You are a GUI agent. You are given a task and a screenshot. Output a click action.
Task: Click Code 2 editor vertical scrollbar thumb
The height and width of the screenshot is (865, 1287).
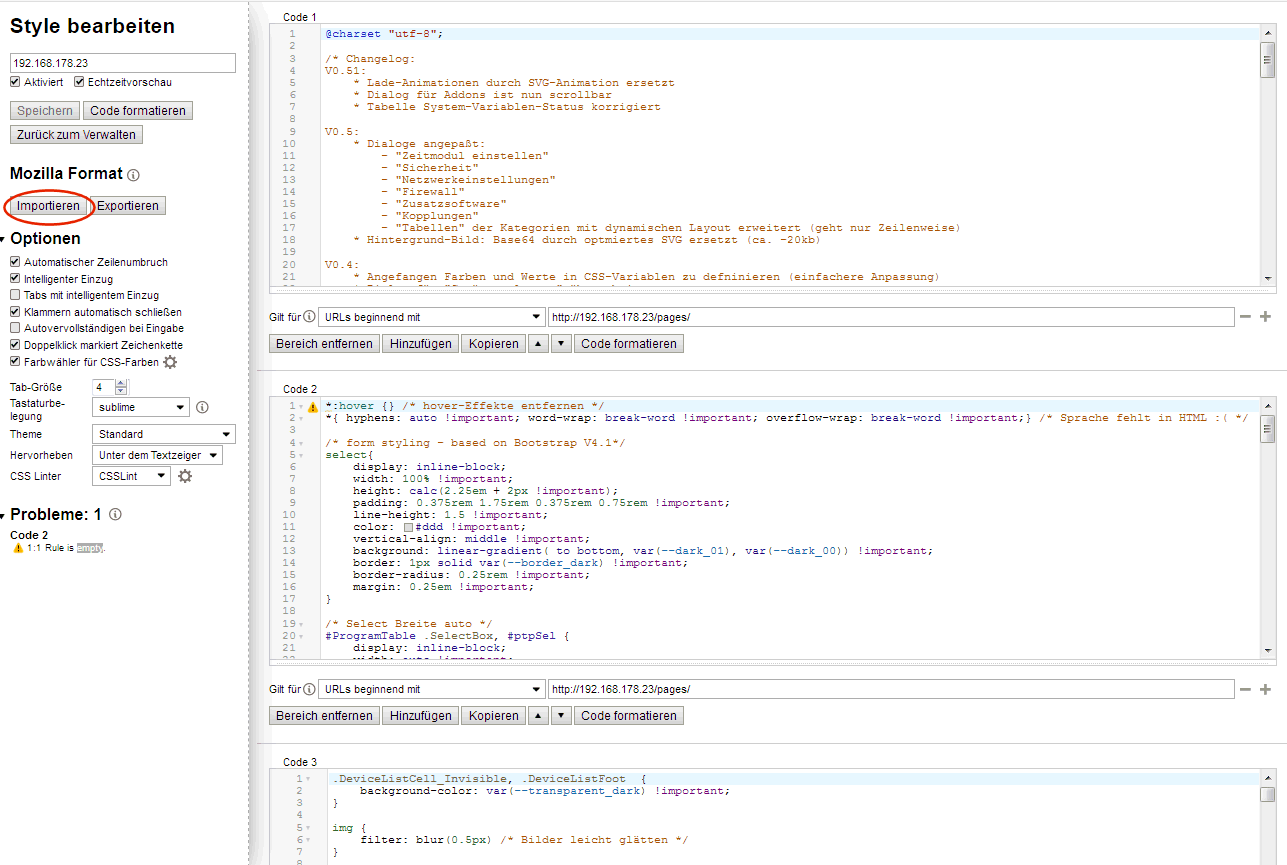click(1267, 429)
